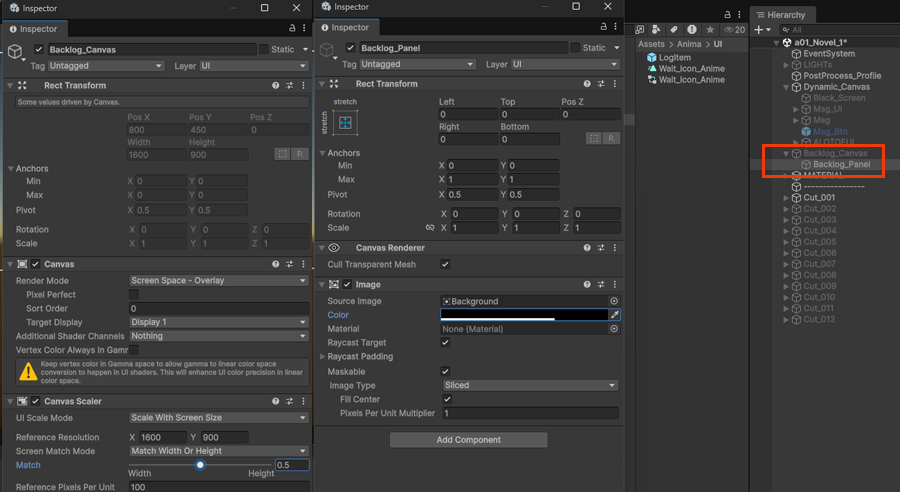
Task: Click the favorites star icon in Project toolbar
Action: point(710,29)
